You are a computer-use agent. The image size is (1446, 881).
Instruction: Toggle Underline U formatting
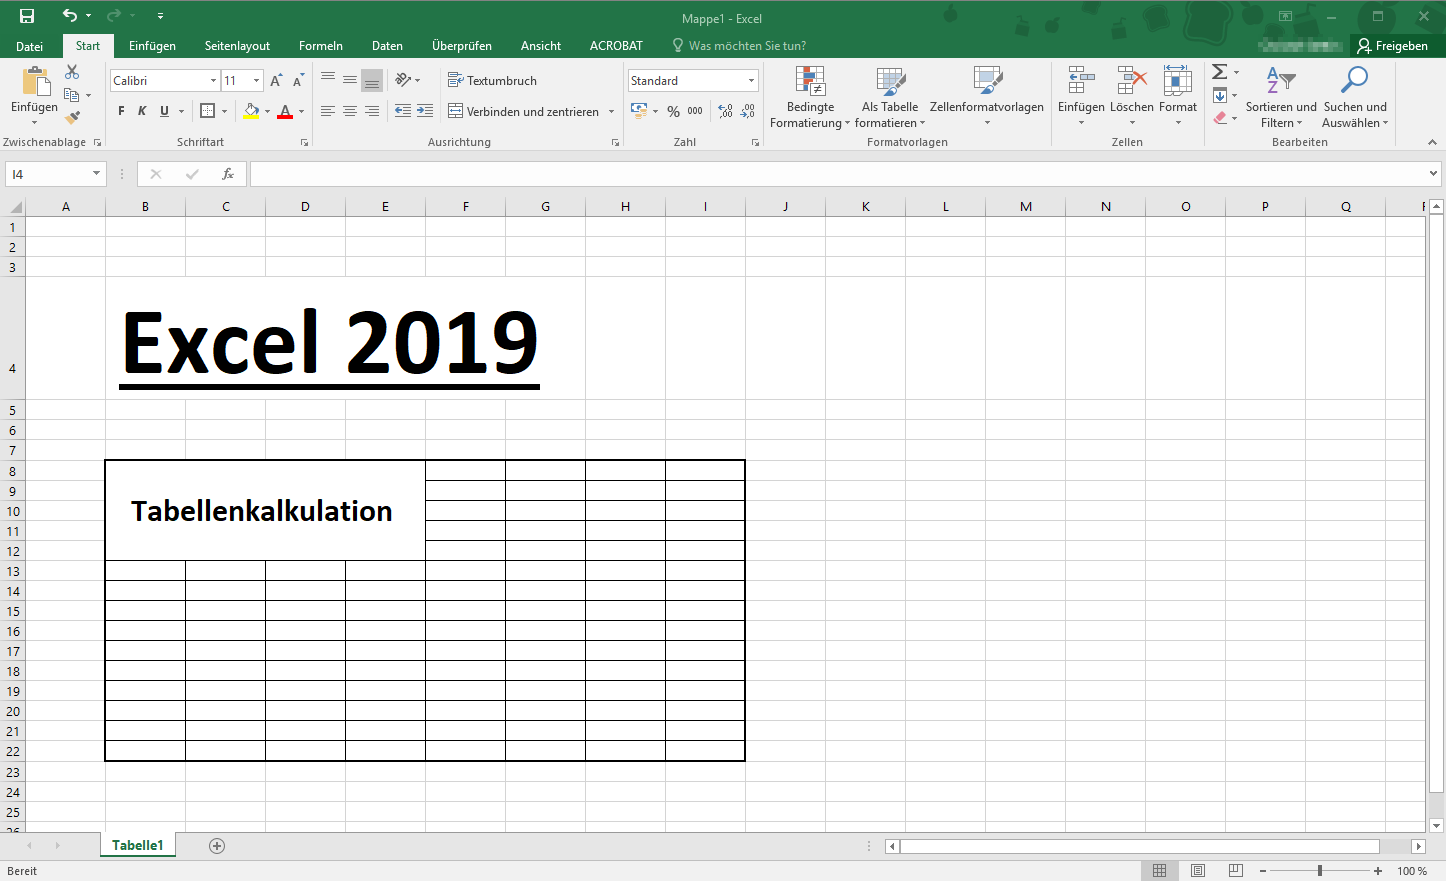164,111
